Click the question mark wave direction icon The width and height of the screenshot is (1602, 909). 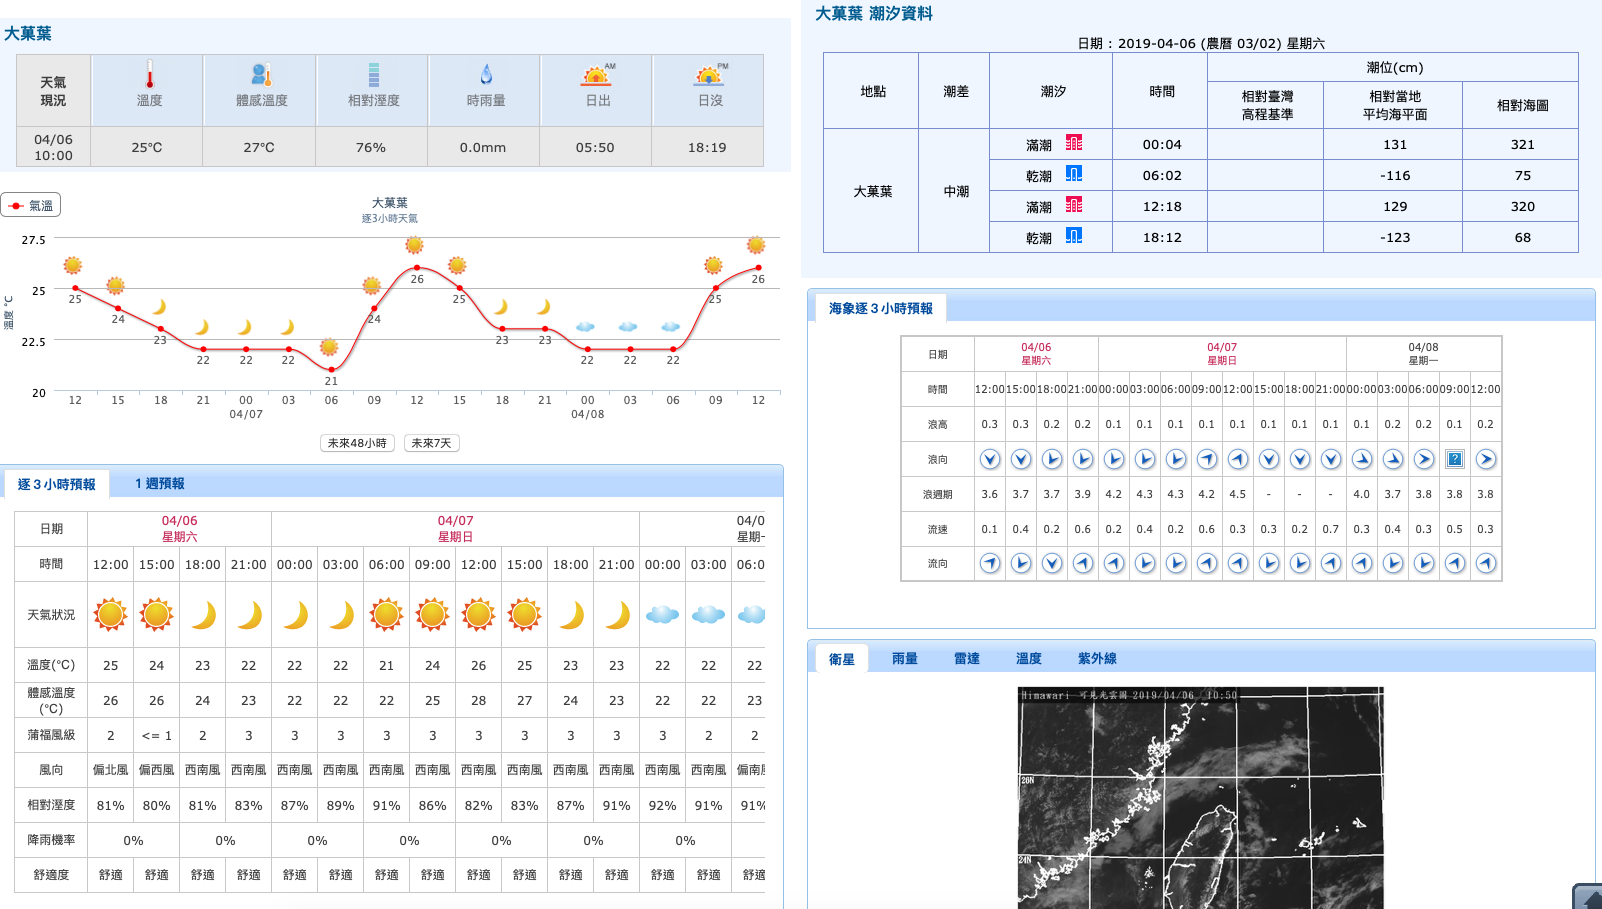pyautogui.click(x=1455, y=459)
